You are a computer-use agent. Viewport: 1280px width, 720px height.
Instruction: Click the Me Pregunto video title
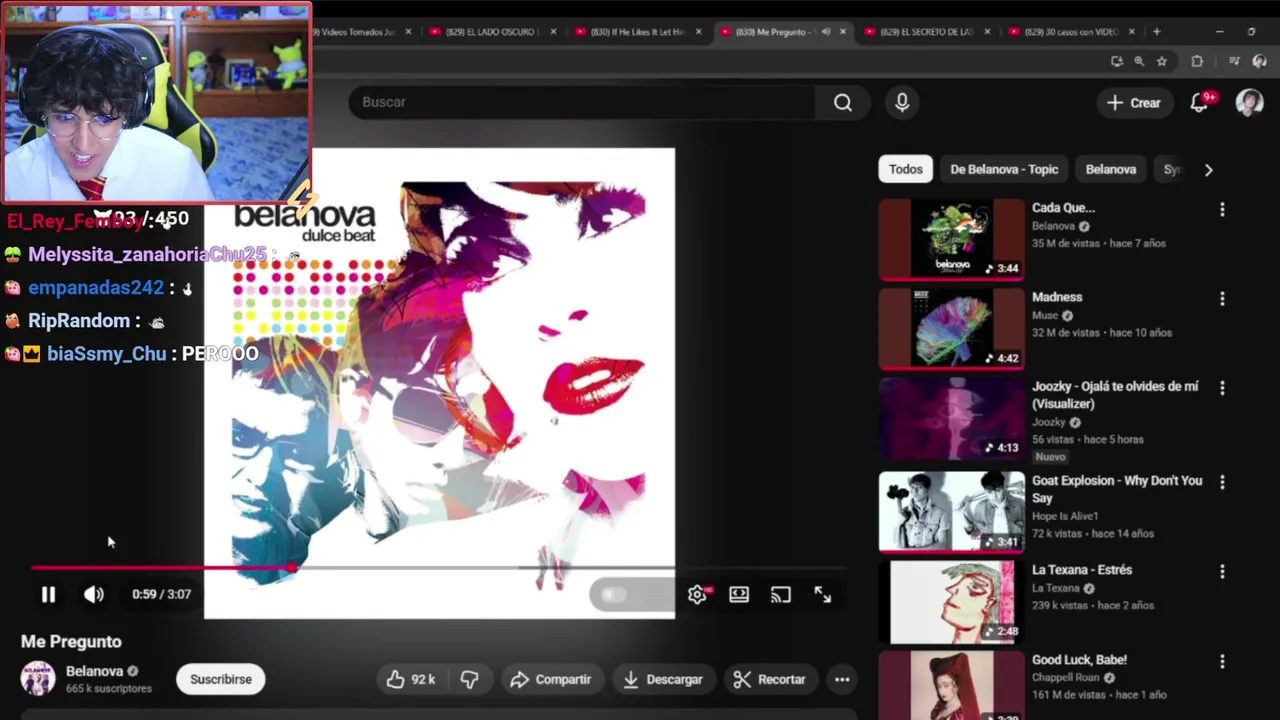tap(71, 642)
